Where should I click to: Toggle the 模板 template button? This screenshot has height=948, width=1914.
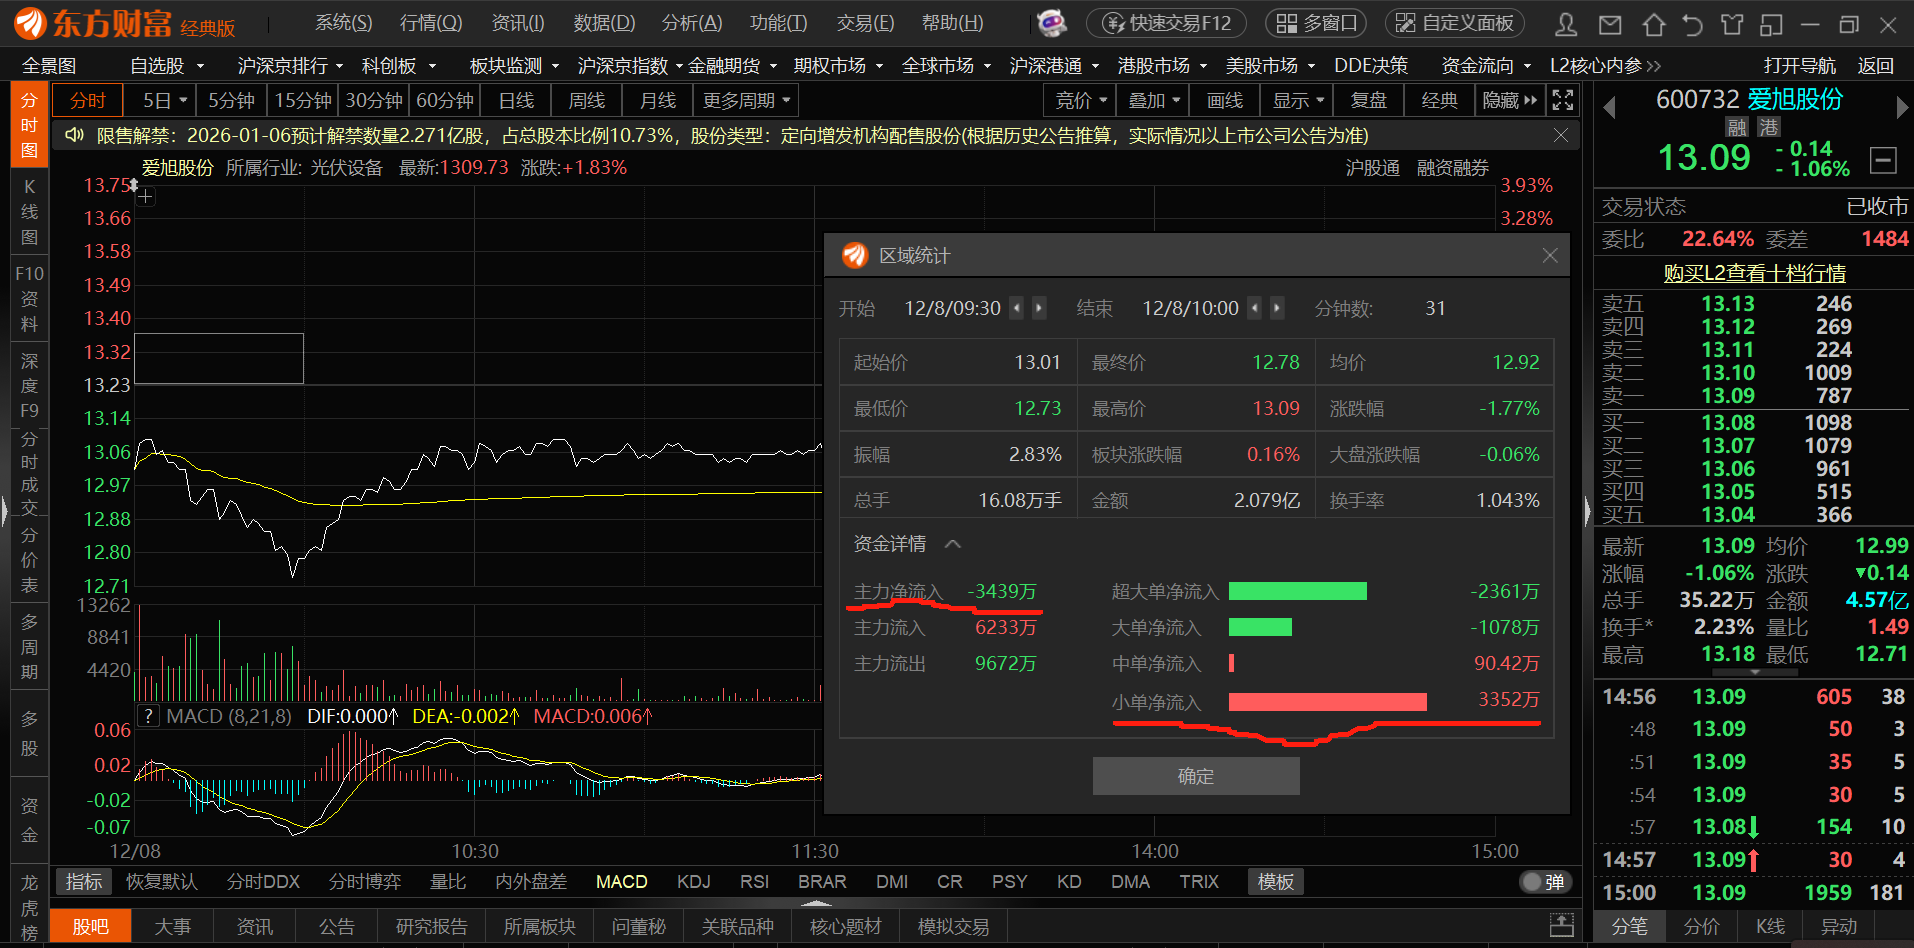point(1276,882)
